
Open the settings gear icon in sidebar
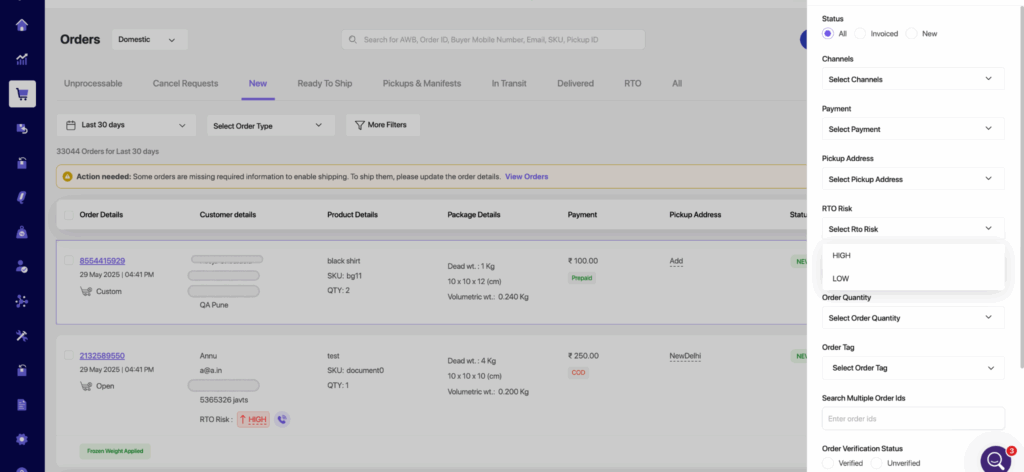coord(22,439)
